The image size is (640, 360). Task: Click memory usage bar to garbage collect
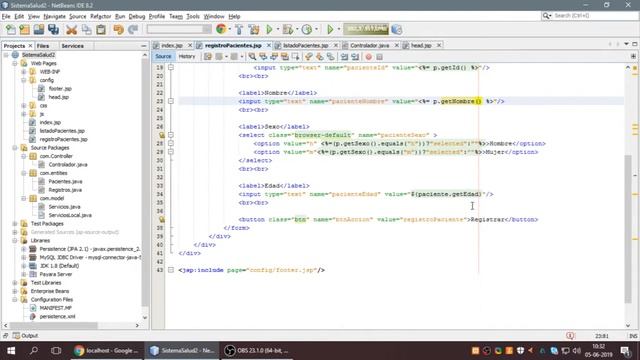[366, 29]
